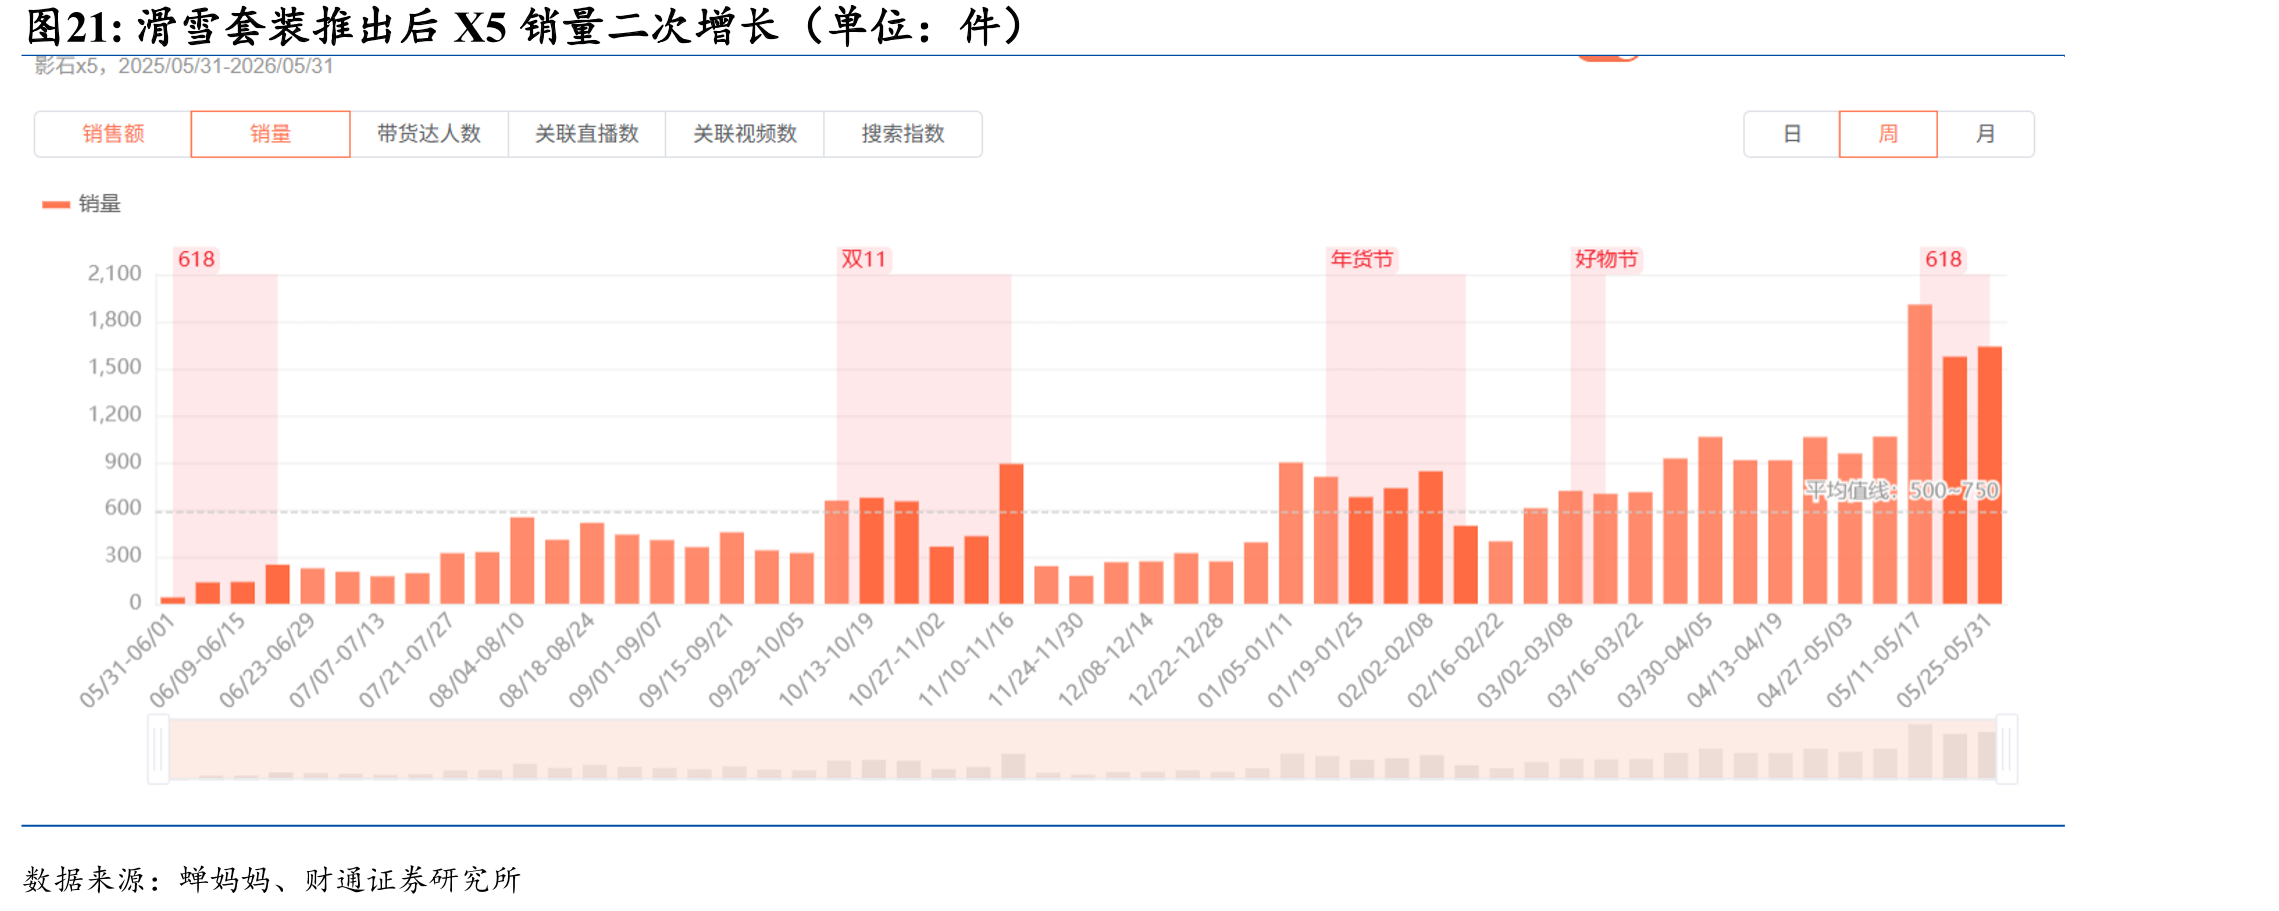Click the 03/16-03/22 x-axis label
Viewport: 2279px width, 911px height.
[x=1596, y=661]
